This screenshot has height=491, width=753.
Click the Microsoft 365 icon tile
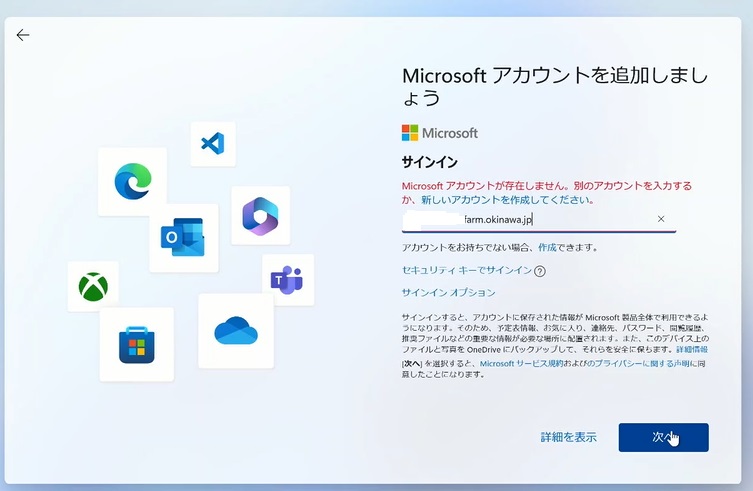(x=260, y=215)
